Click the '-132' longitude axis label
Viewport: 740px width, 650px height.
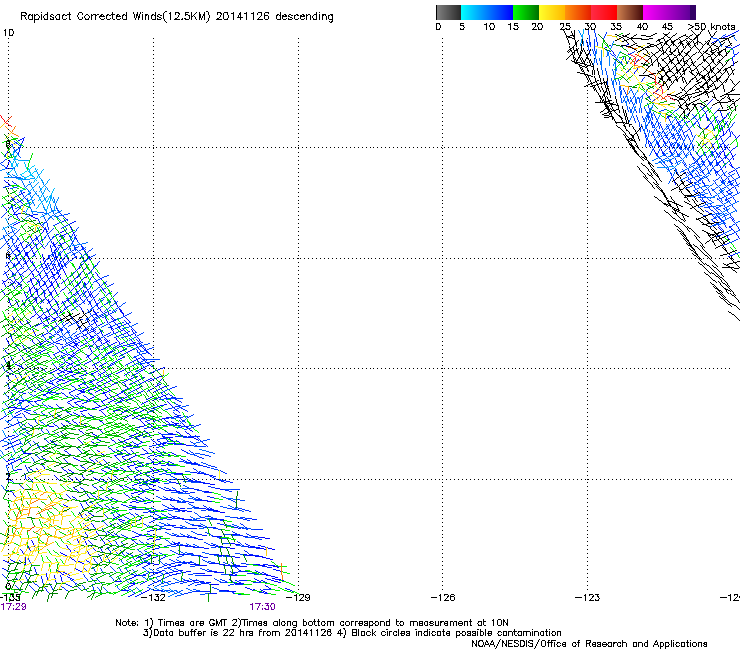coord(153,598)
